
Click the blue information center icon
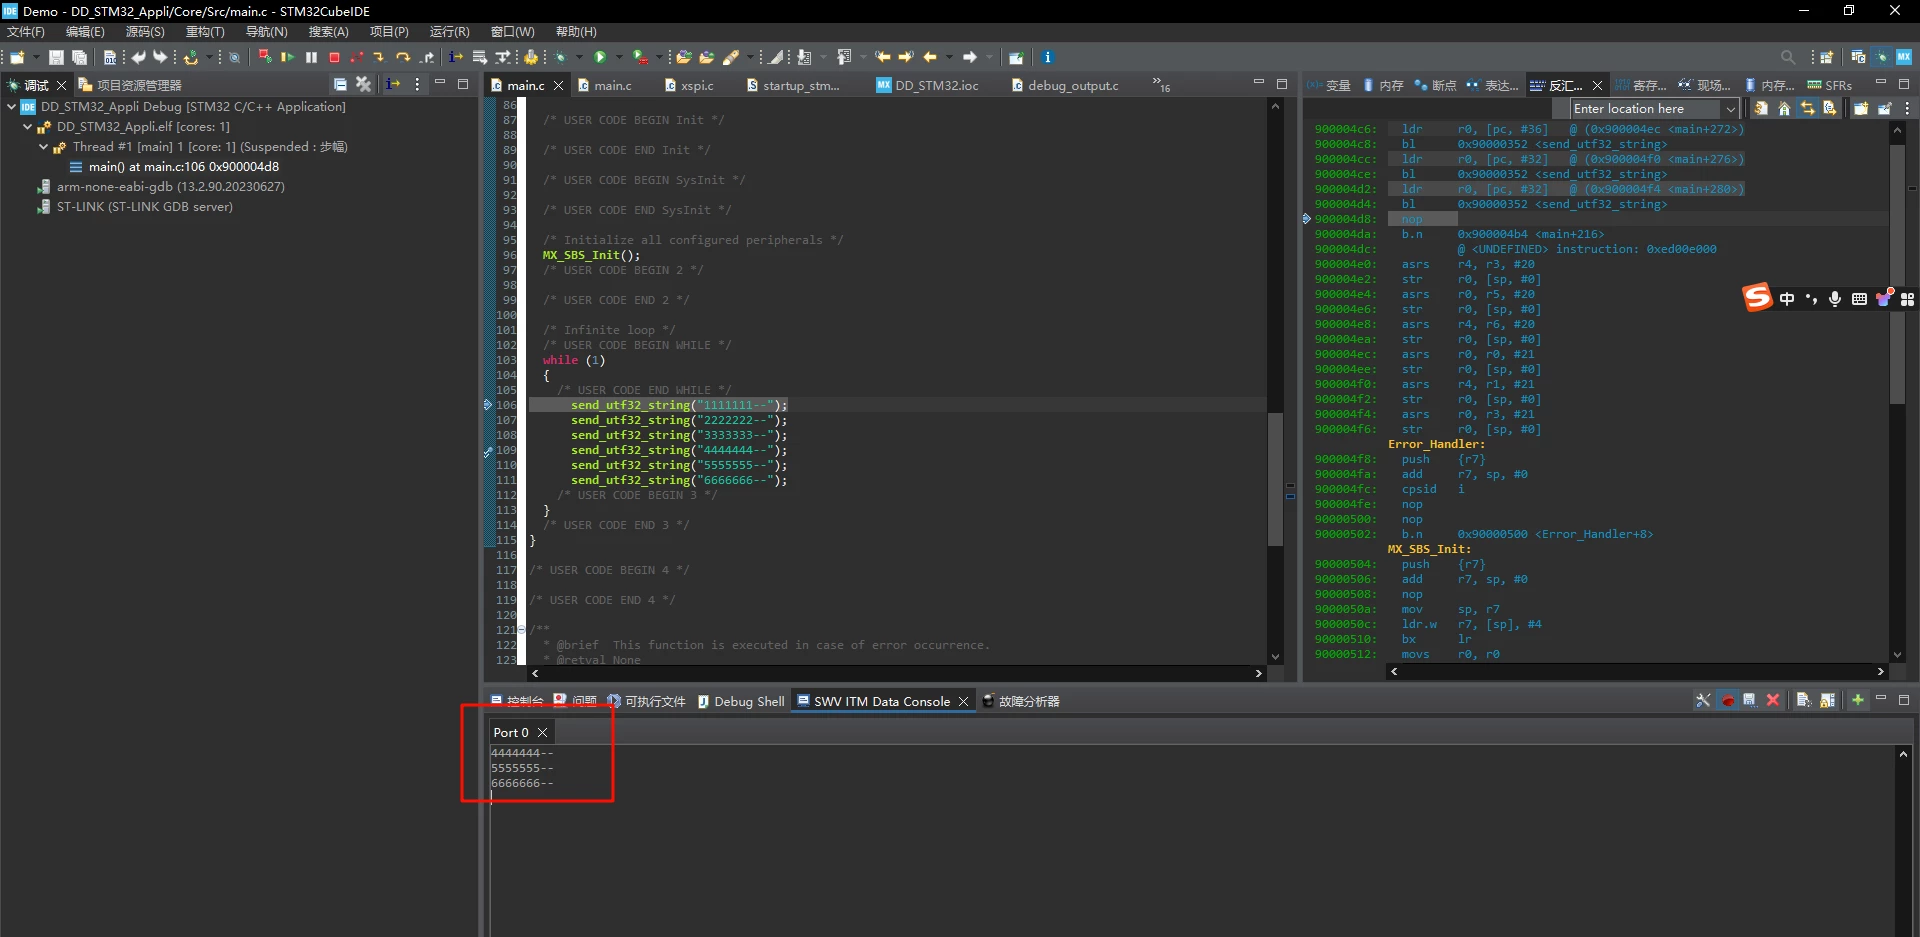1047,57
